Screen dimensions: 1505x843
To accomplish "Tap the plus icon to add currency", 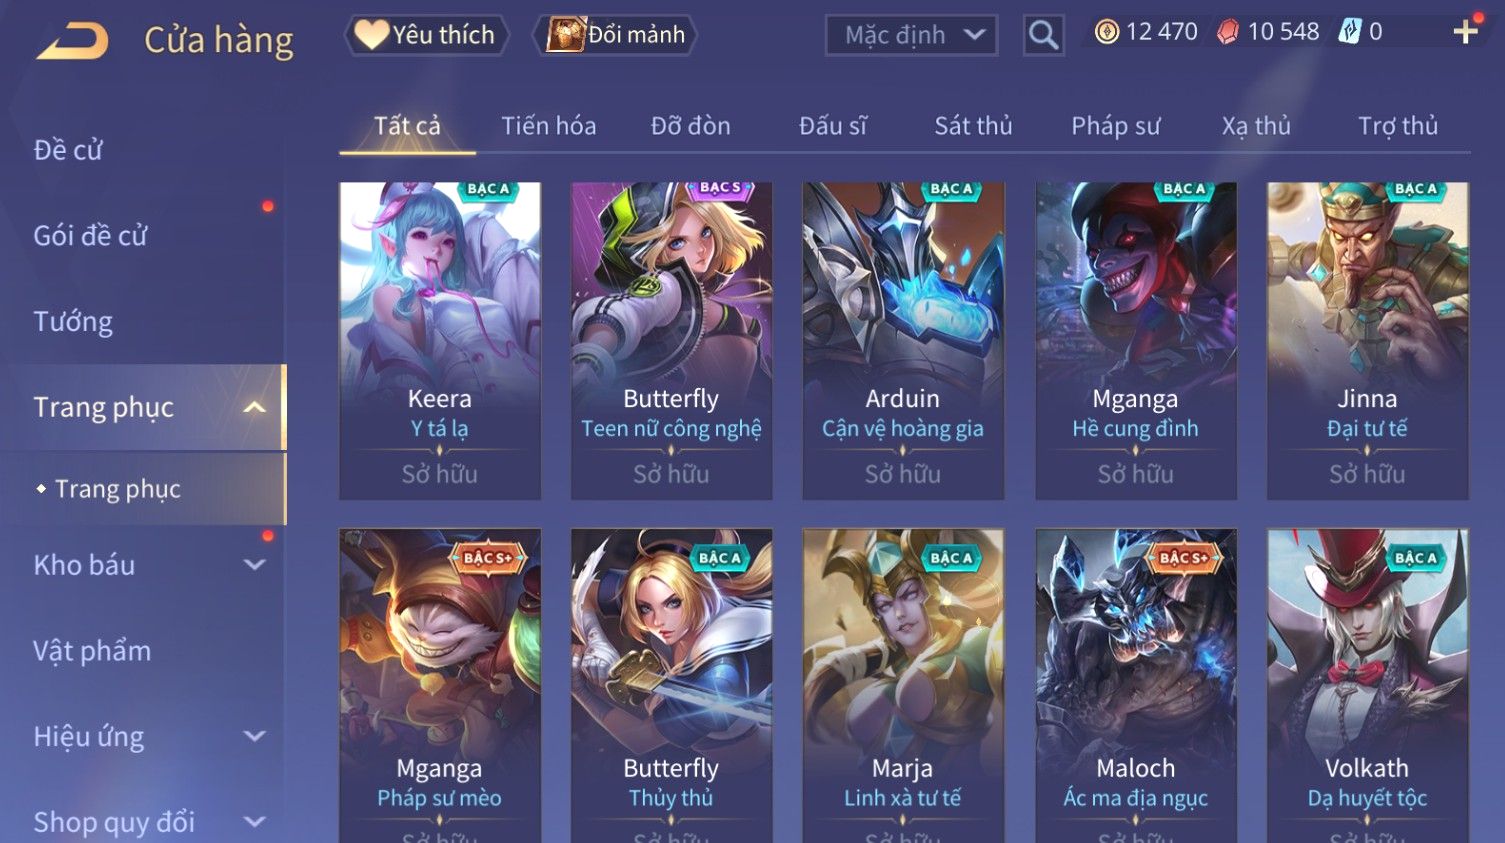I will coord(1465,32).
